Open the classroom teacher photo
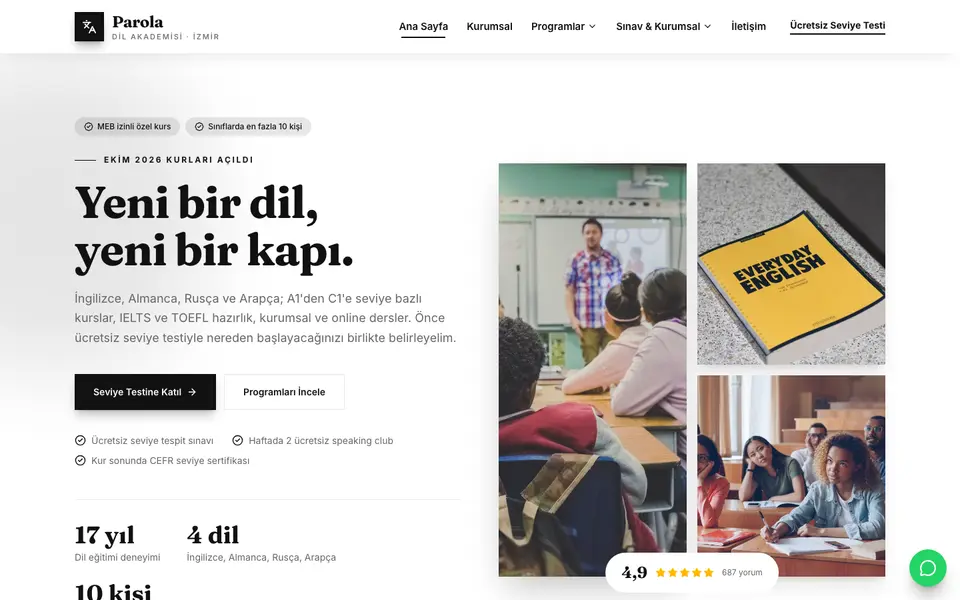960x600 pixels. [x=592, y=370]
